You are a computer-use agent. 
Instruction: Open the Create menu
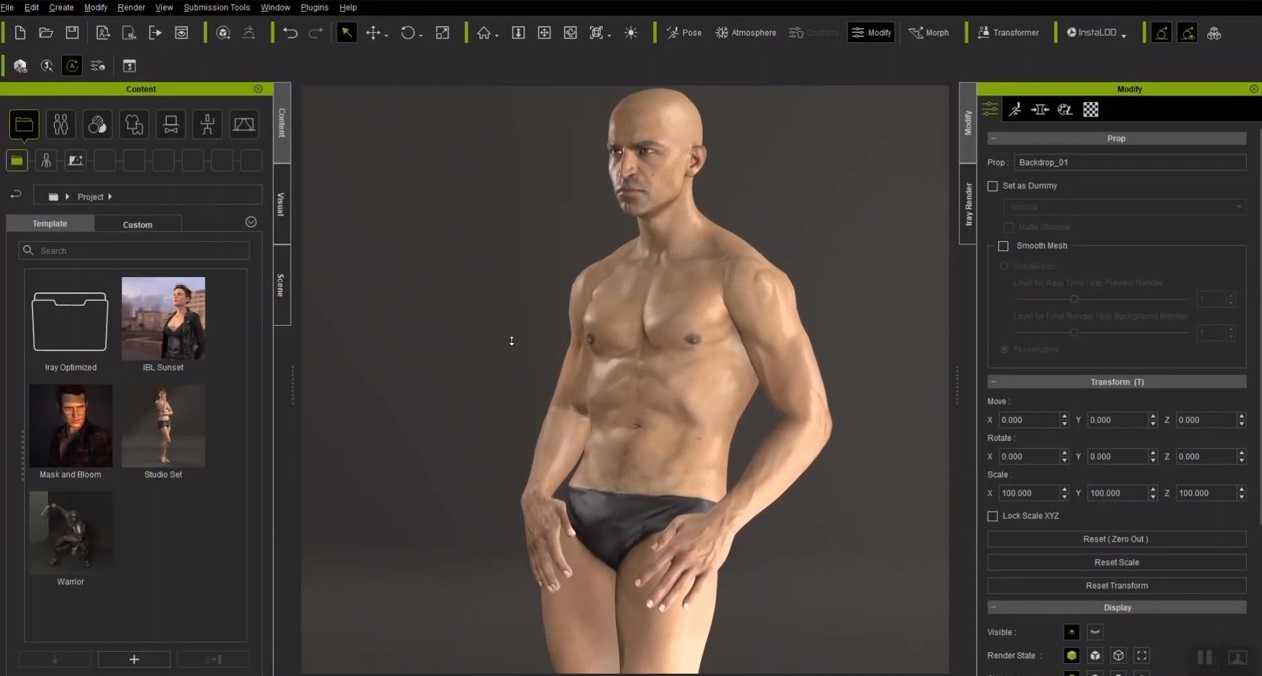point(61,7)
